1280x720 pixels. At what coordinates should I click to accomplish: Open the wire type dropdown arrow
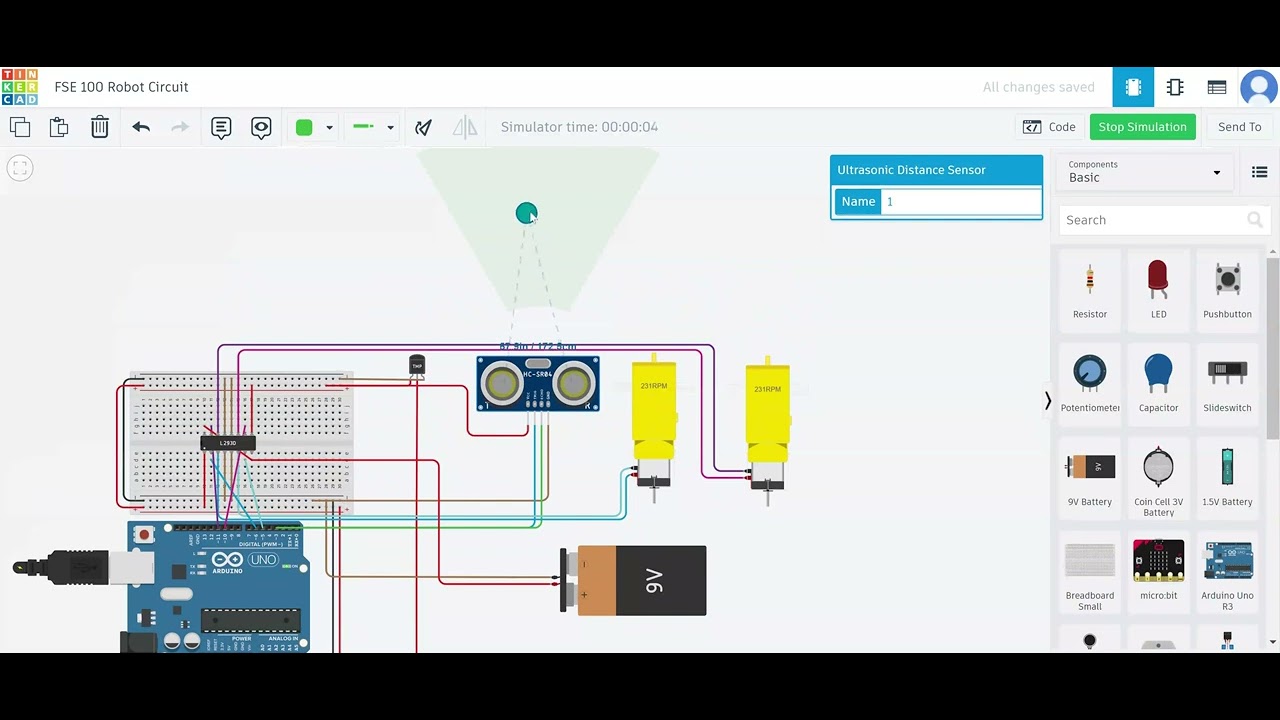390,128
